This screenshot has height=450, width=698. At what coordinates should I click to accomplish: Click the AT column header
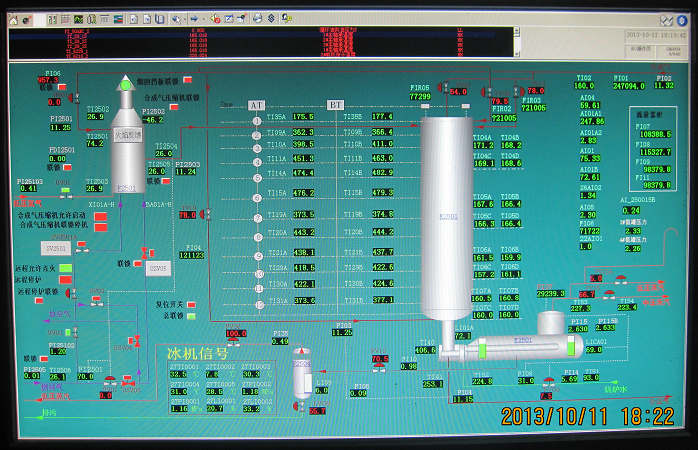256,105
